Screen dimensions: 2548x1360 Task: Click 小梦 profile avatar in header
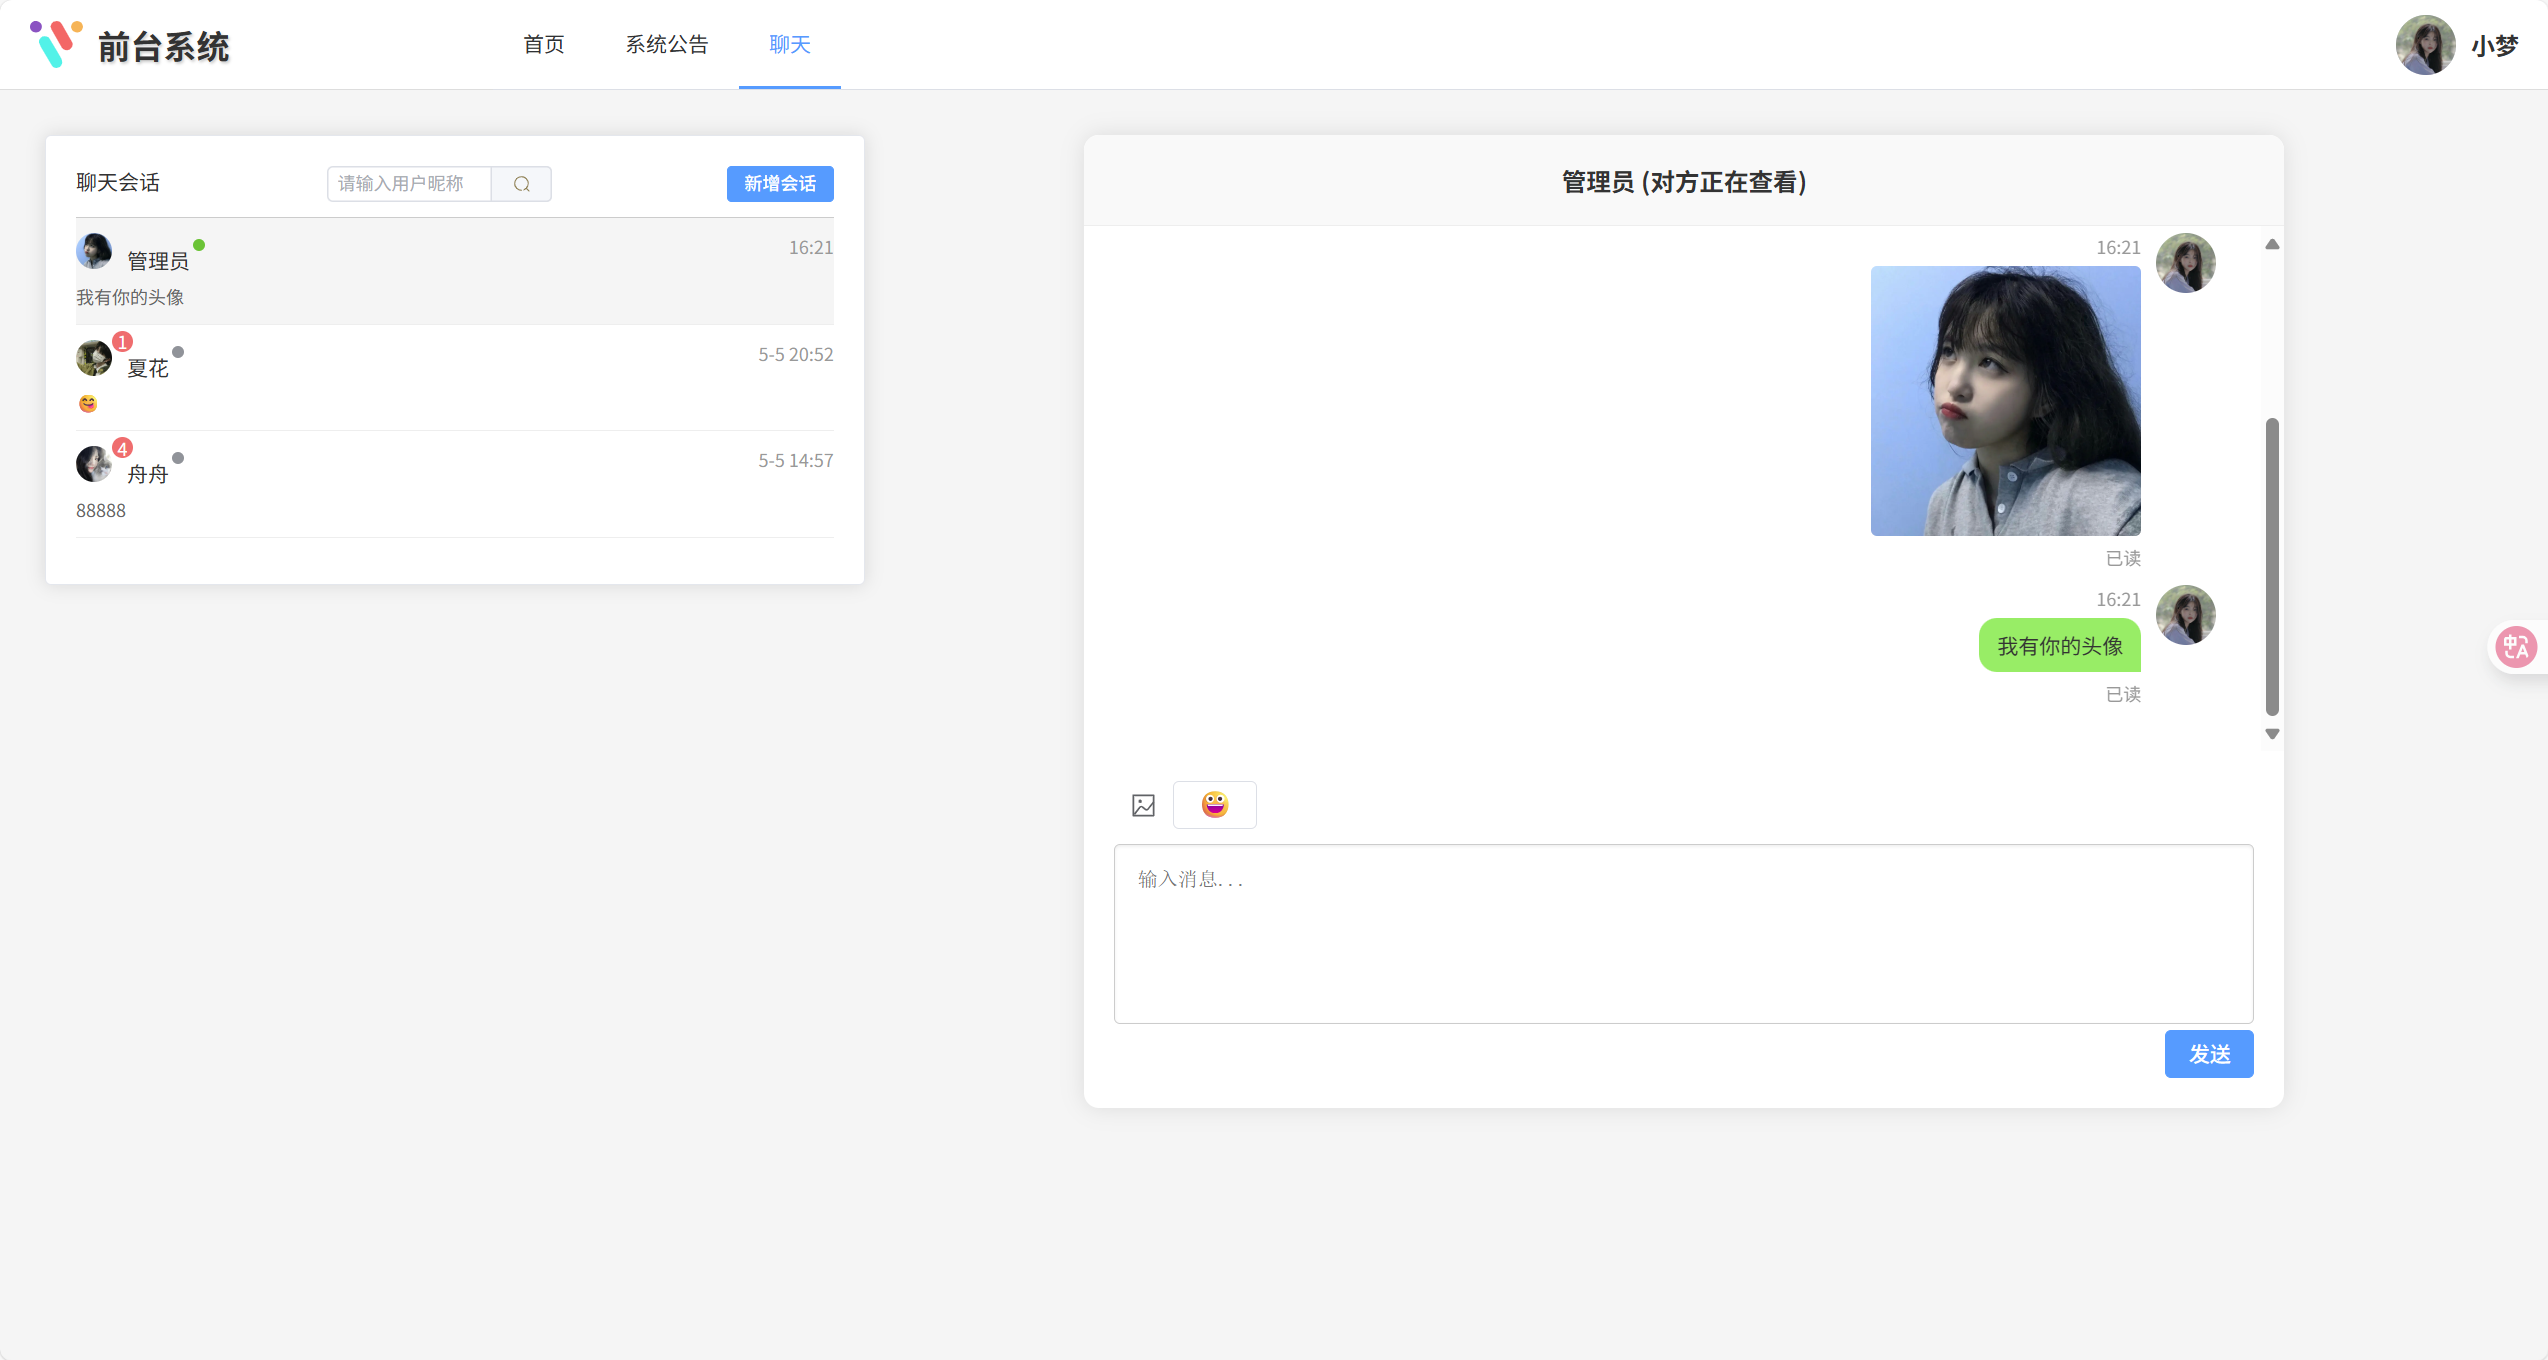[2425, 45]
